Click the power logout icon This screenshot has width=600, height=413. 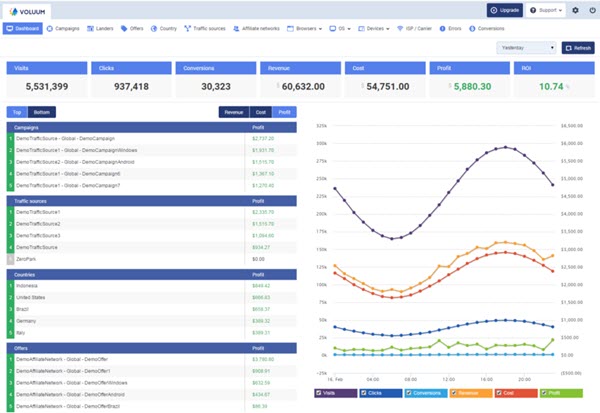click(x=590, y=10)
